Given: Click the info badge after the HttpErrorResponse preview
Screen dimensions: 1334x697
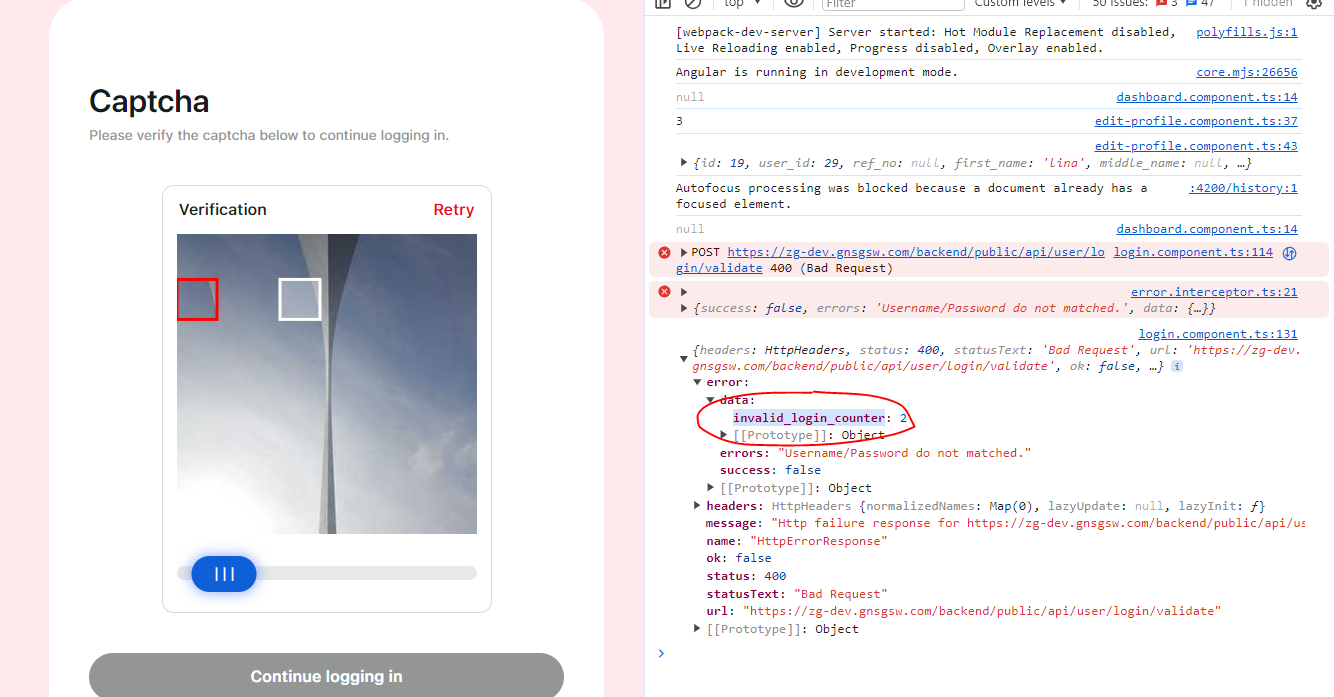Looking at the screenshot, I should (1177, 367).
